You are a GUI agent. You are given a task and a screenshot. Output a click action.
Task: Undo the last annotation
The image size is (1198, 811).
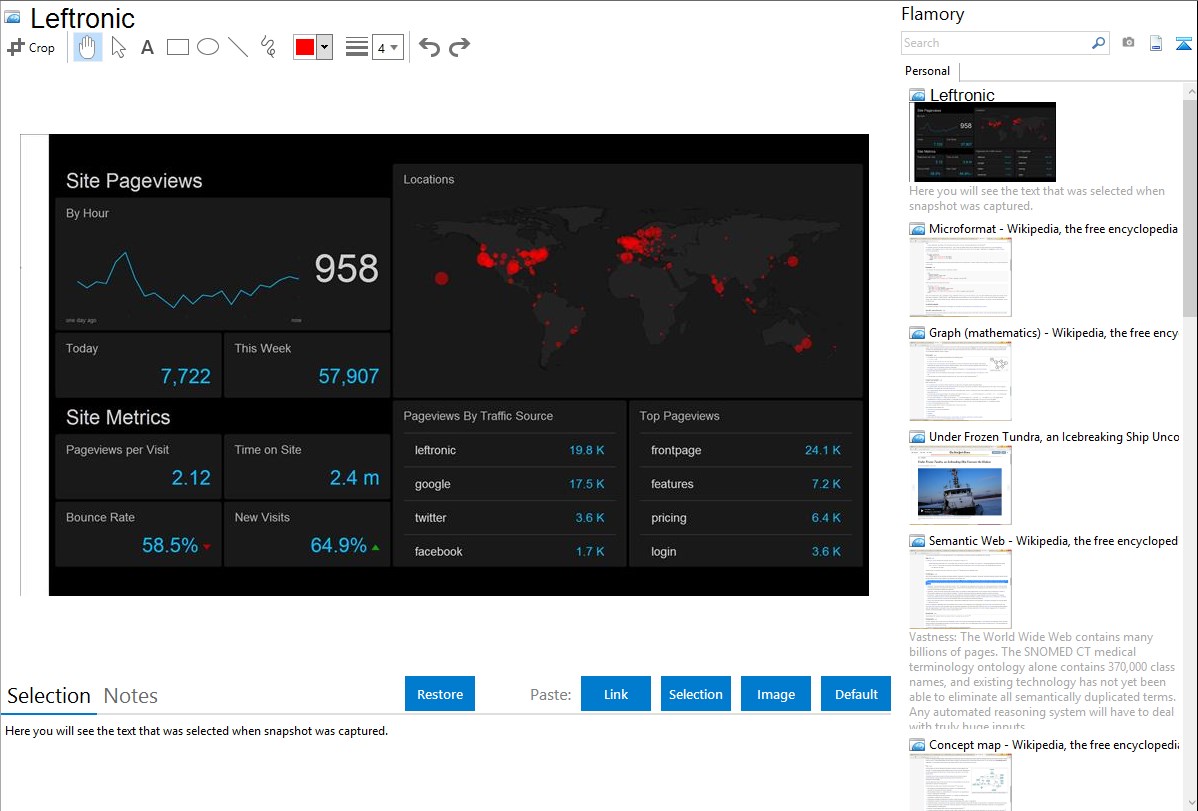coord(429,47)
